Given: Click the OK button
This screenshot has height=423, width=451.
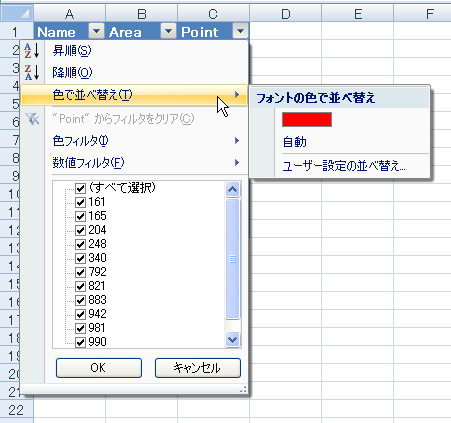Looking at the screenshot, I should tap(99, 368).
